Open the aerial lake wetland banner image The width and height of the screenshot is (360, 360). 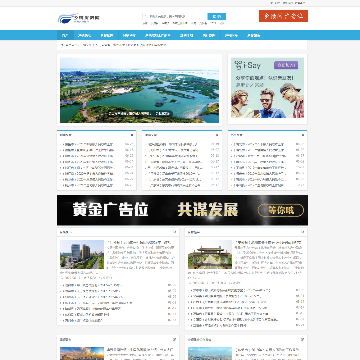coord(139,90)
